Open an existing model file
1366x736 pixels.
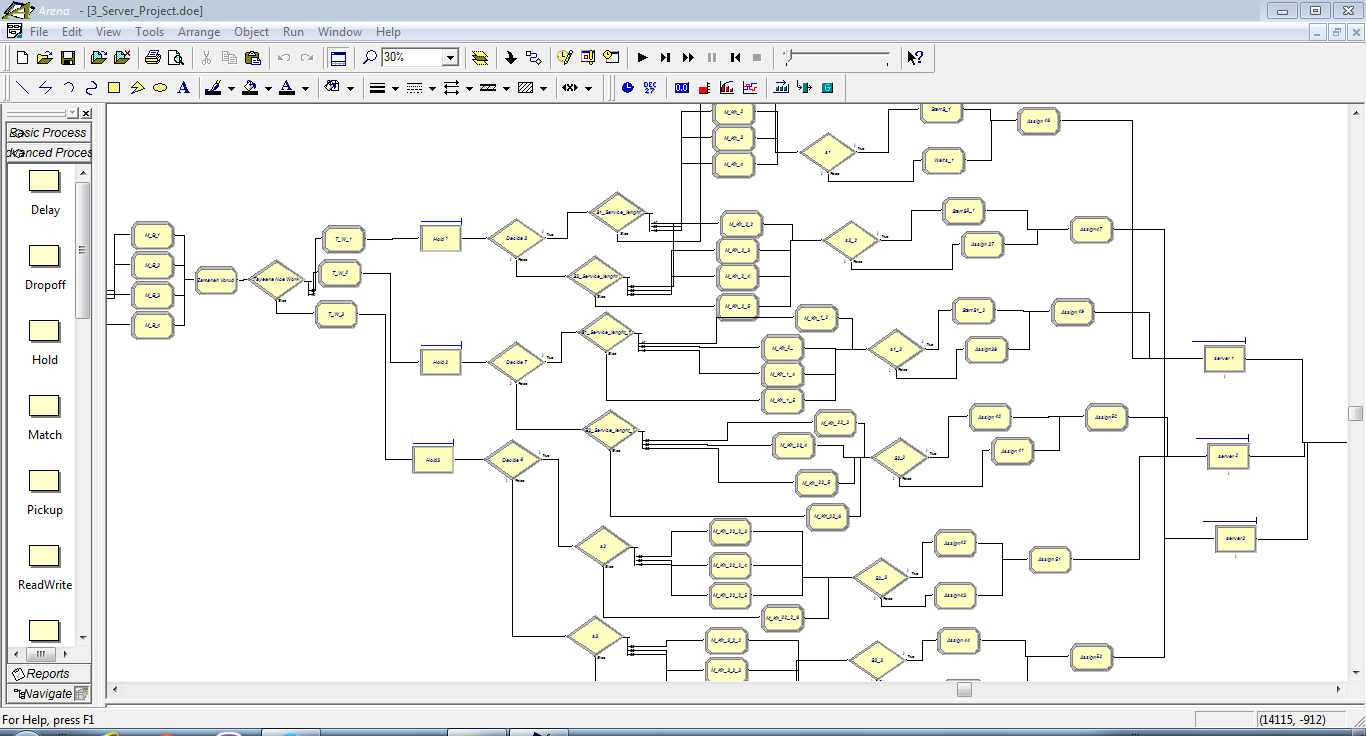pos(45,58)
